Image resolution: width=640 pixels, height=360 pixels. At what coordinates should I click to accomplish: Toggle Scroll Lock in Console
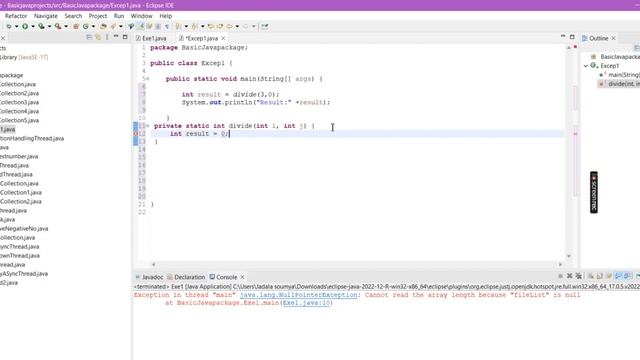click(x=600, y=276)
